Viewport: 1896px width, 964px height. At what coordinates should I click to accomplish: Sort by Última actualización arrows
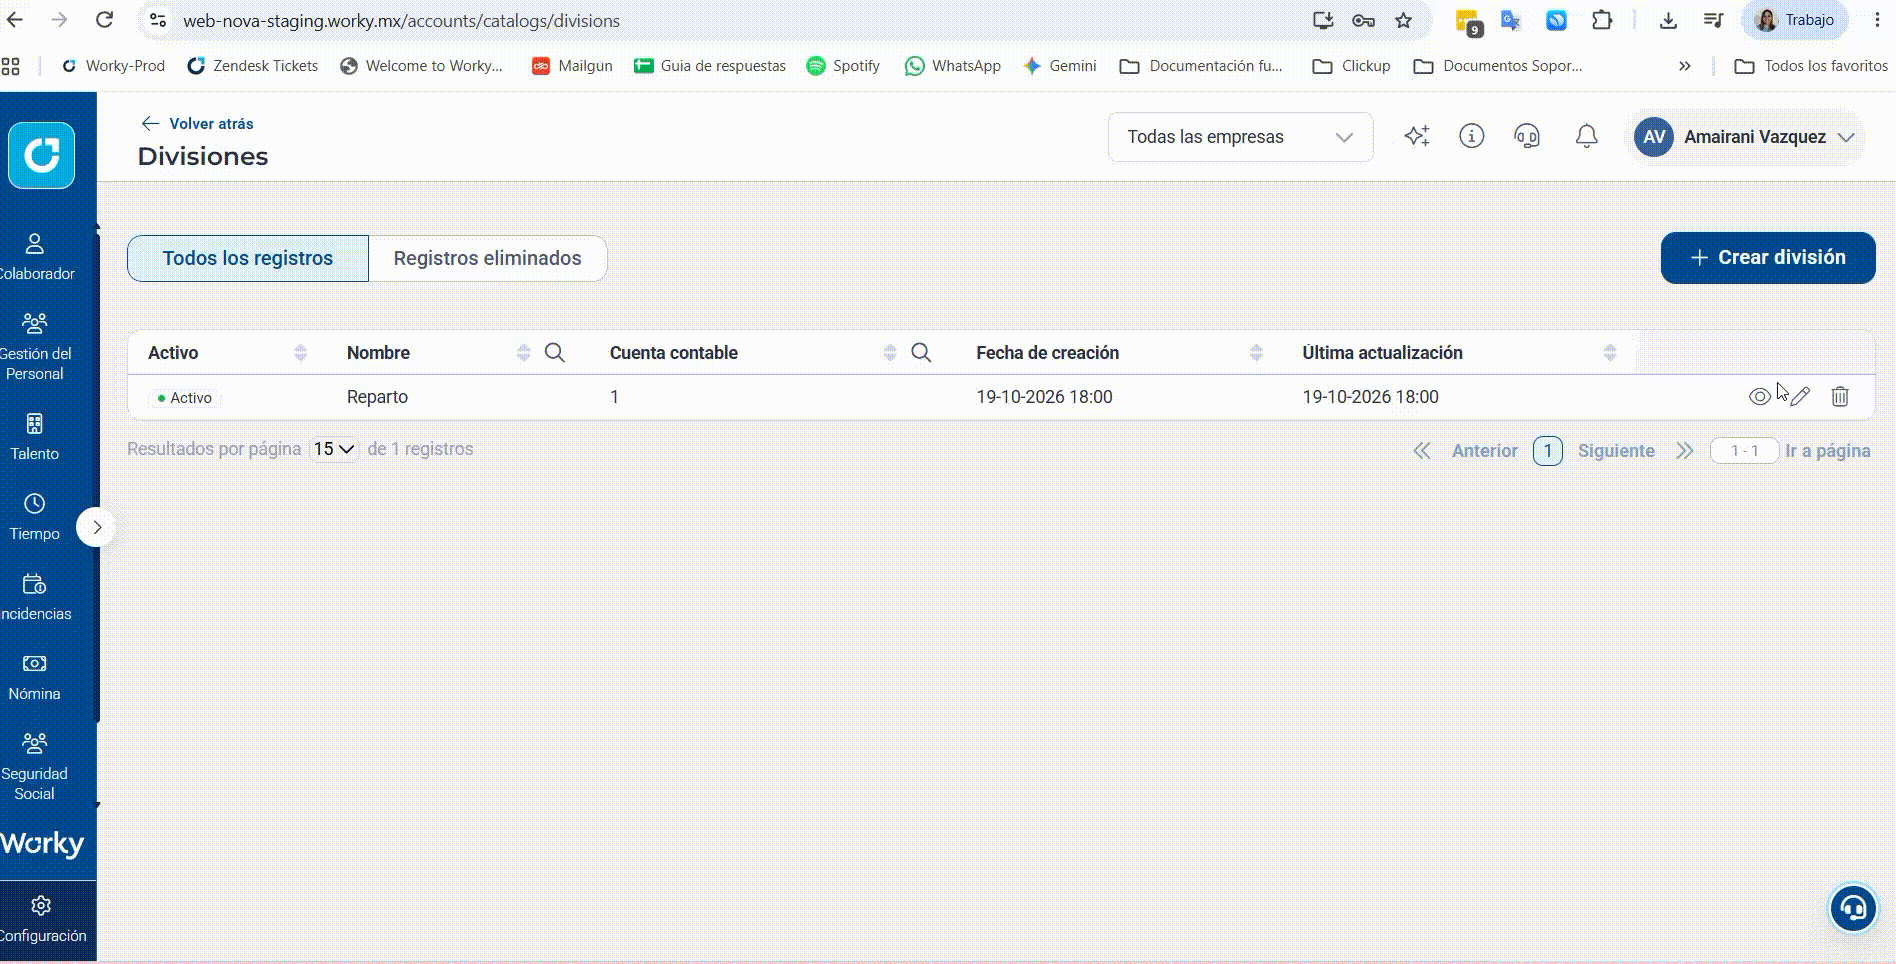click(x=1609, y=353)
